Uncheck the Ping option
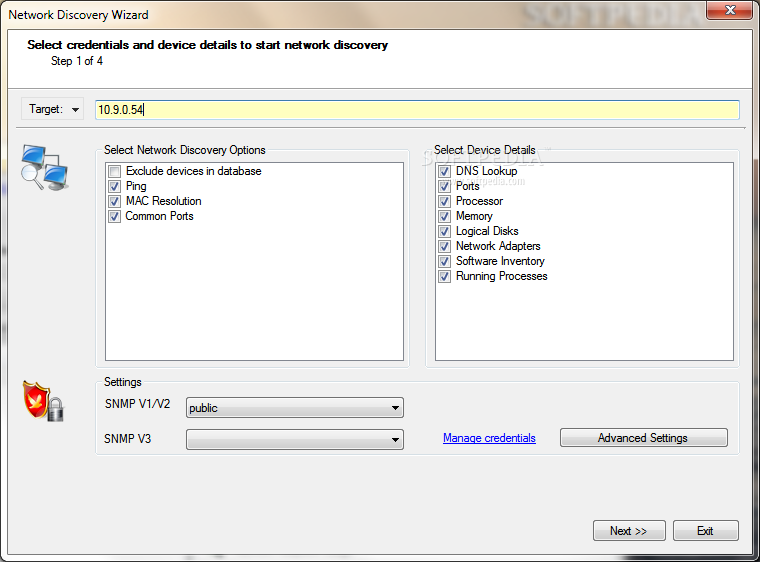The width and height of the screenshot is (760, 562). [115, 186]
